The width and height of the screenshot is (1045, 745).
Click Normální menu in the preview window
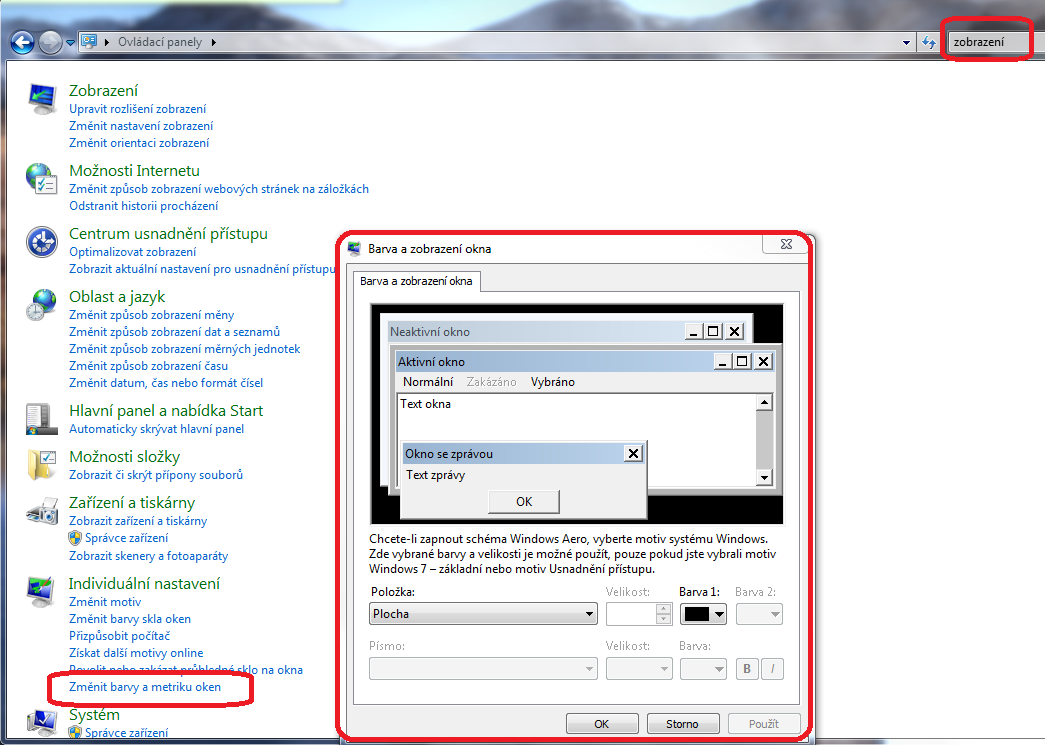[x=428, y=382]
